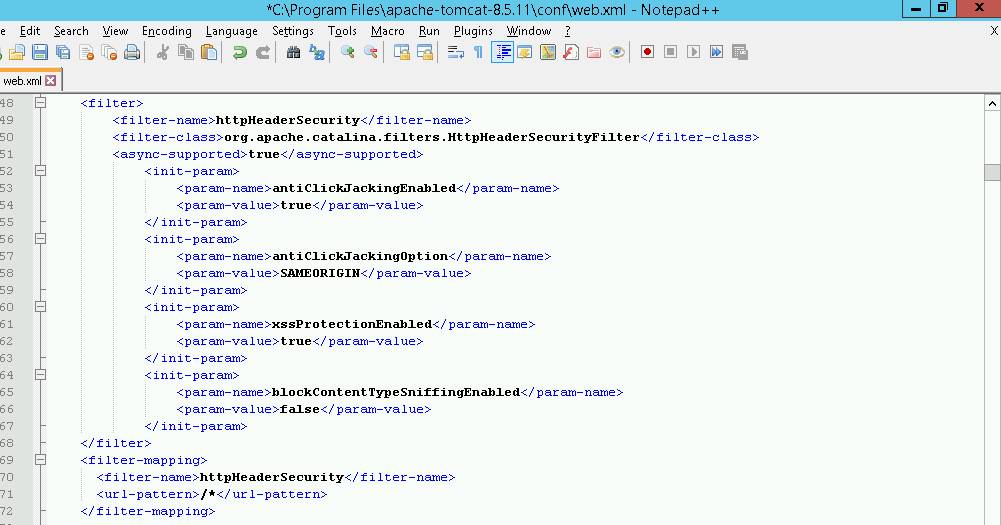Start macro recording with red dot icon
1001x525 pixels.
pyautogui.click(x=647, y=52)
